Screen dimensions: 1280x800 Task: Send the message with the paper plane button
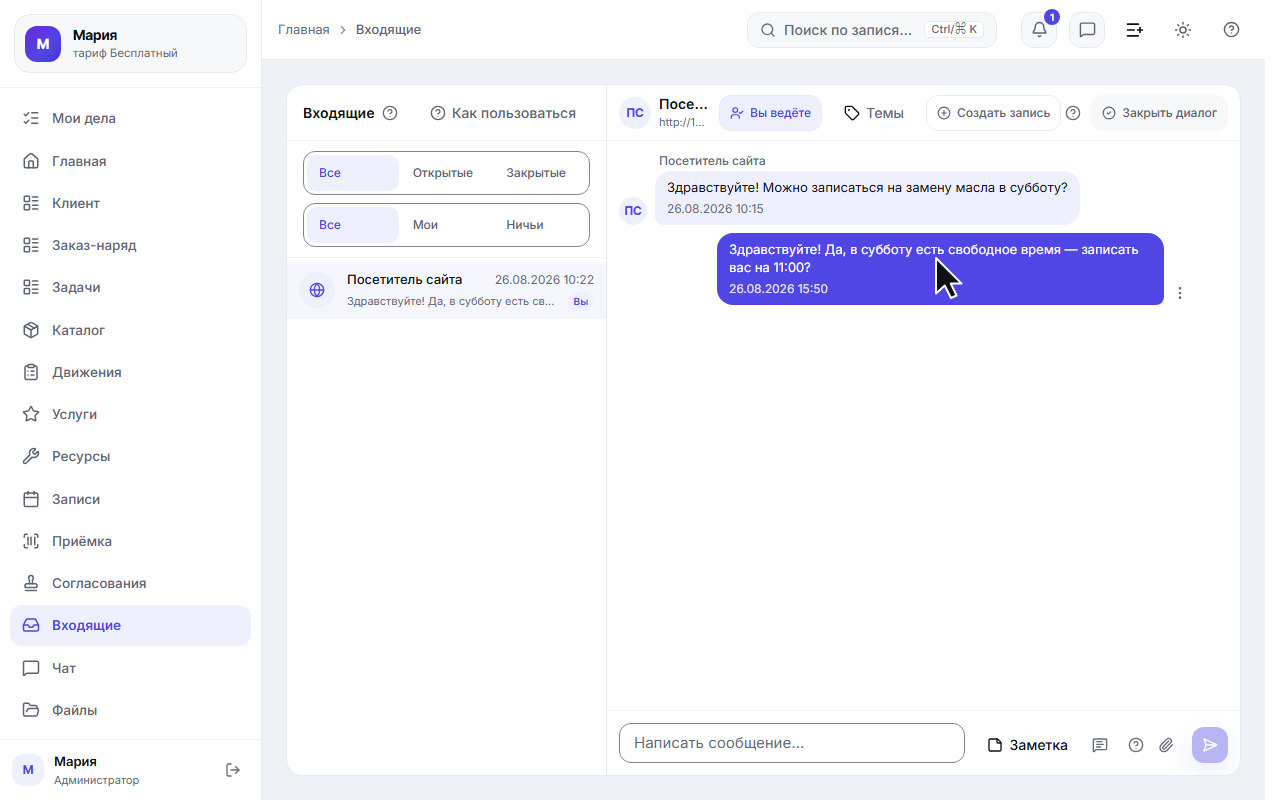pyautogui.click(x=1210, y=745)
